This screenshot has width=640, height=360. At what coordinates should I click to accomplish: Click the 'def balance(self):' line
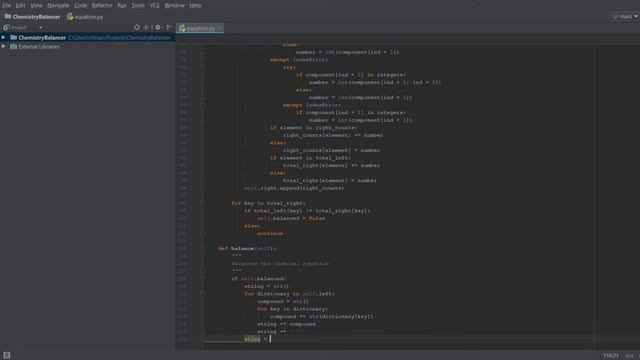(x=247, y=249)
